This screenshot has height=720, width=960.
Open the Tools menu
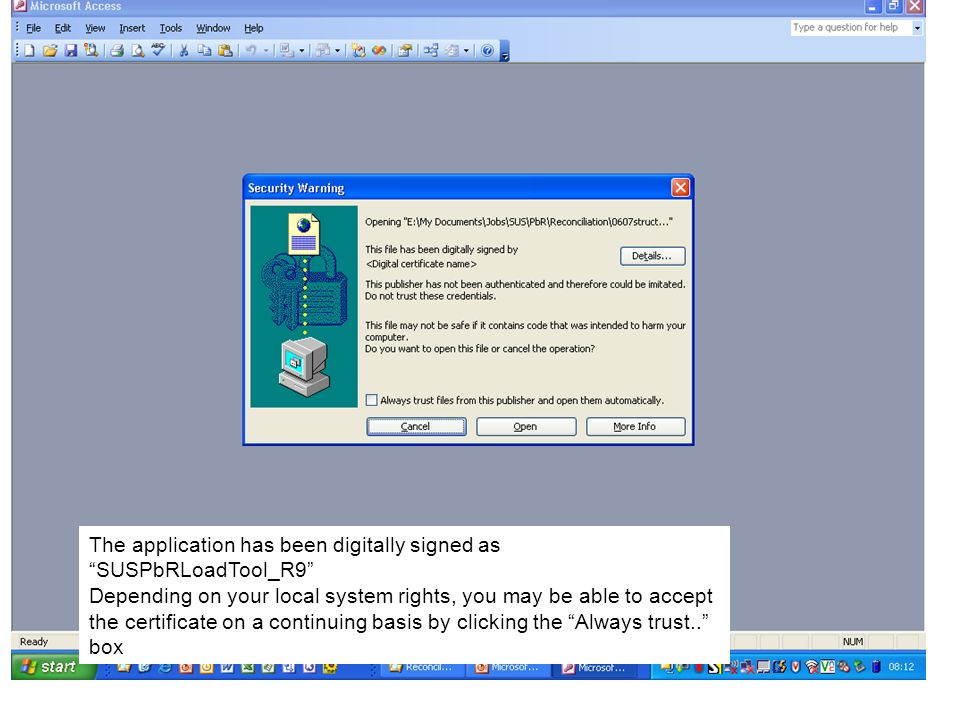[x=171, y=28]
